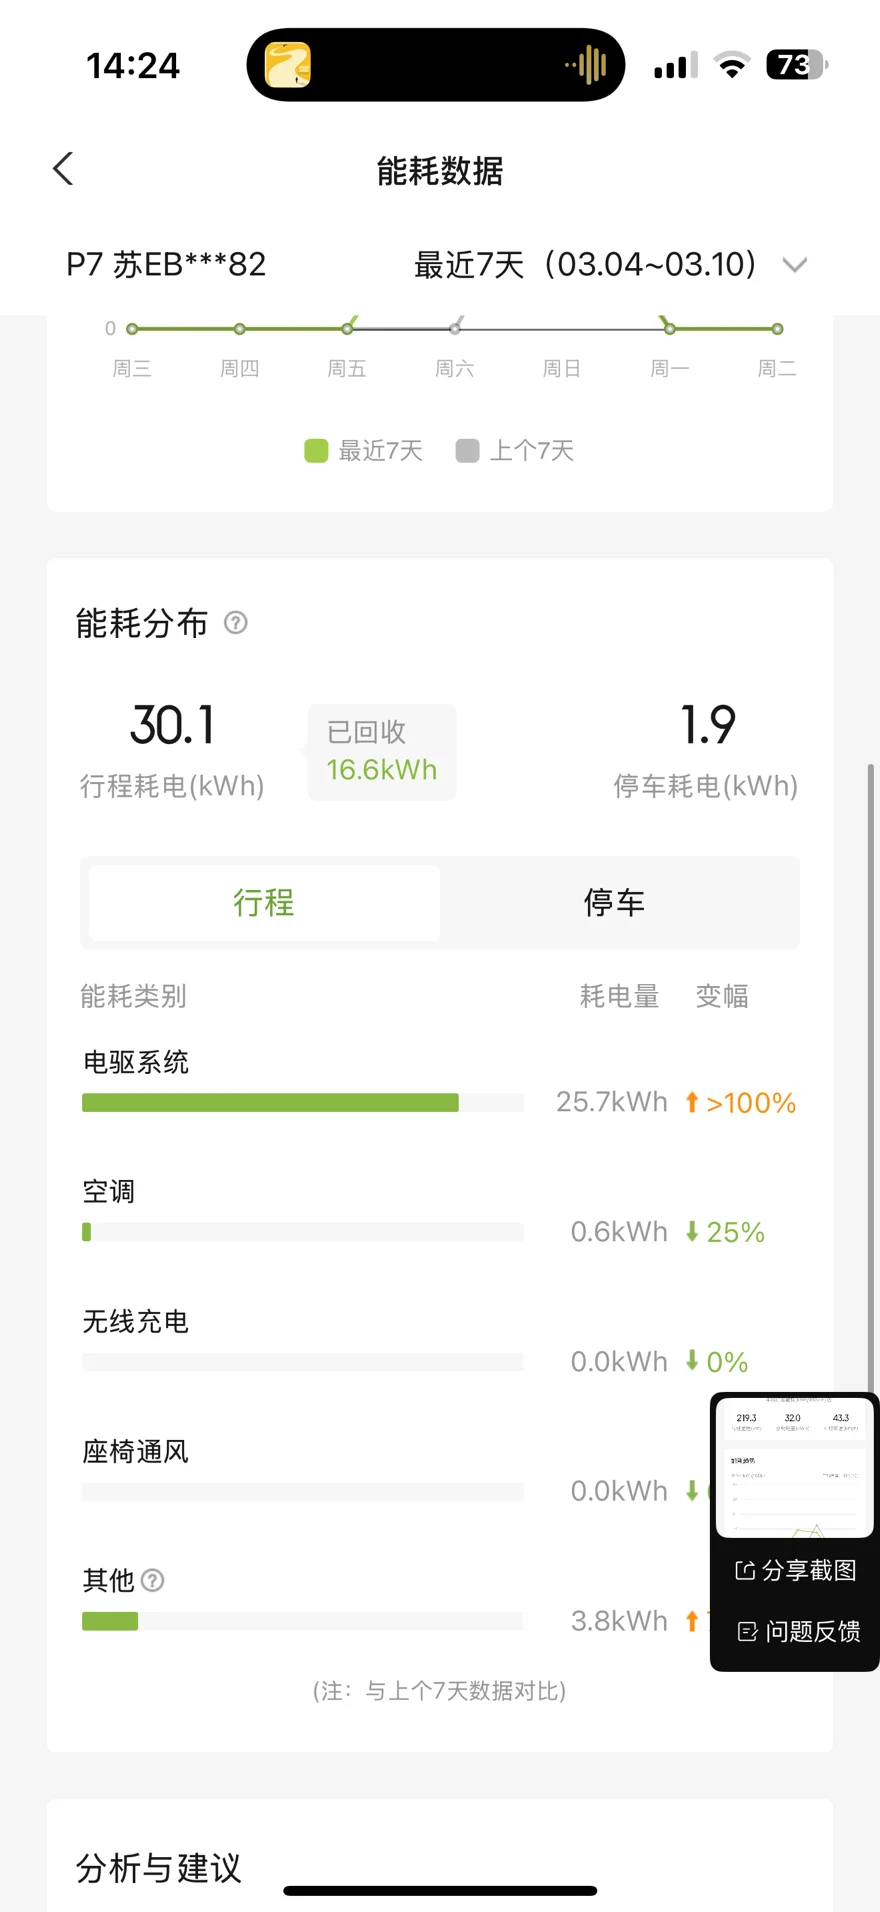The image size is (880, 1912).
Task: Open the screenshot preview thumbnail
Action: tap(794, 1466)
